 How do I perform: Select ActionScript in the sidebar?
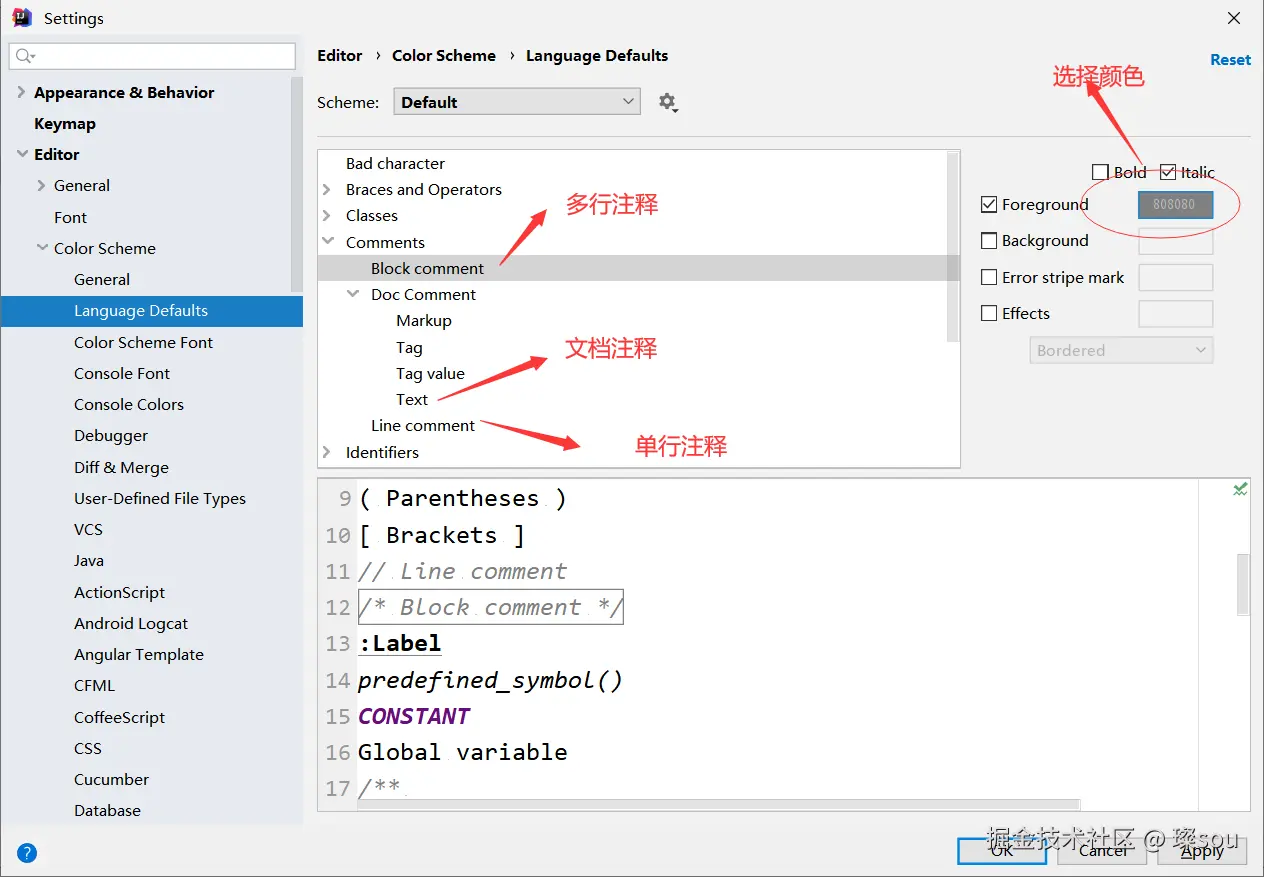point(120,592)
